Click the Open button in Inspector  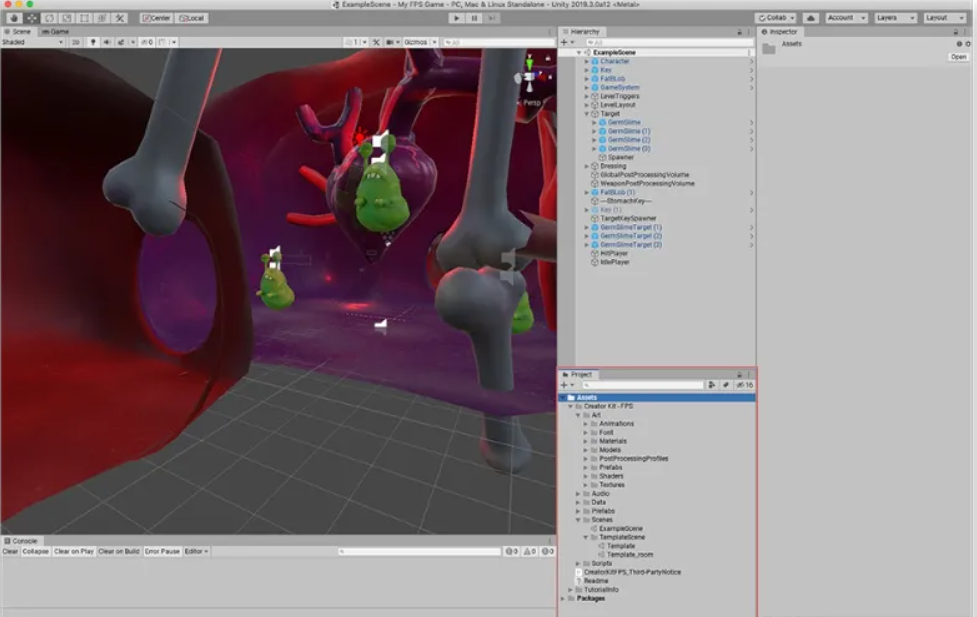pos(958,57)
